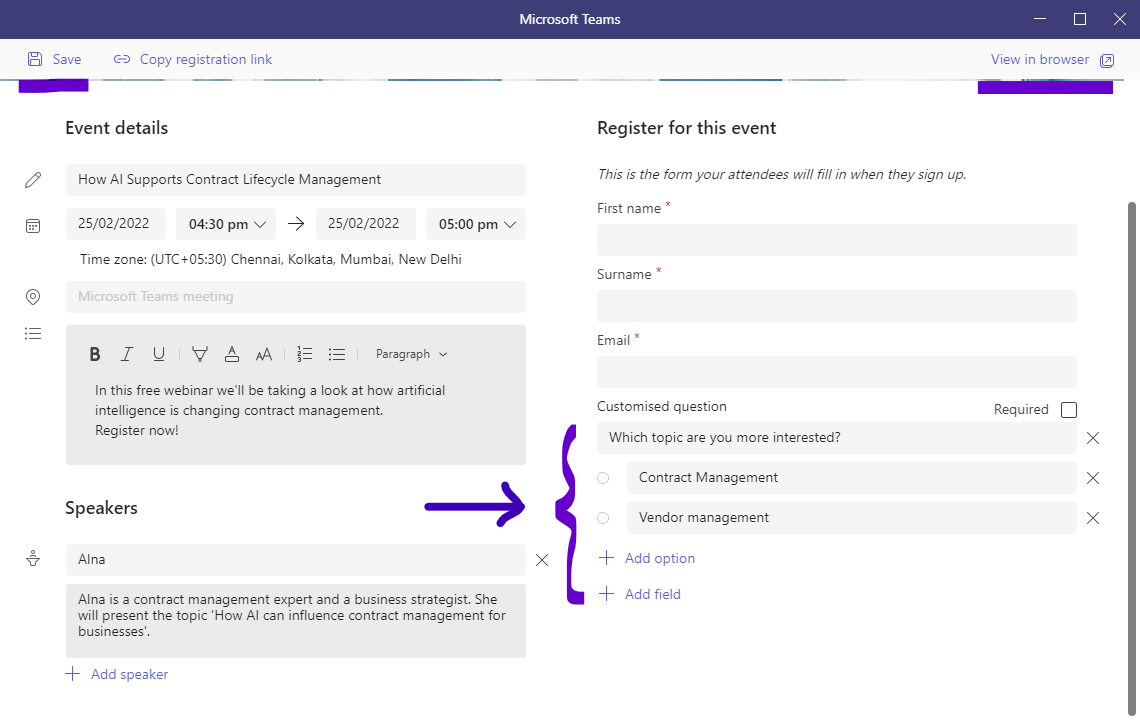Open the text highlight marker tool

point(199,353)
